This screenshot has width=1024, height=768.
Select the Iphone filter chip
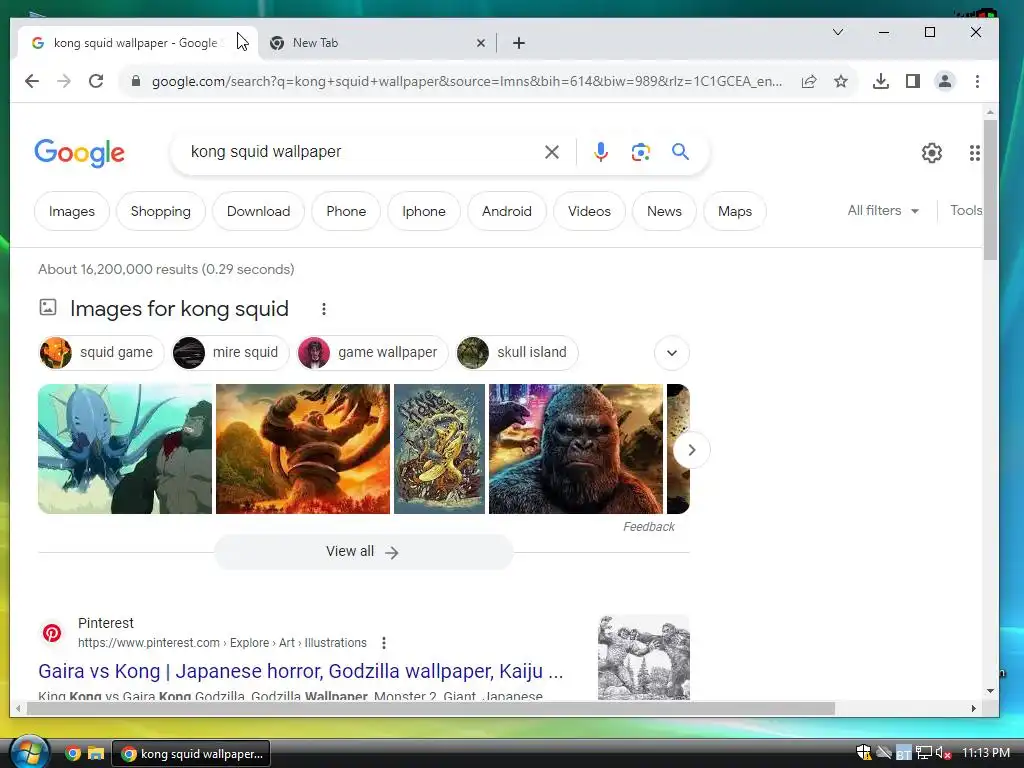point(424,211)
